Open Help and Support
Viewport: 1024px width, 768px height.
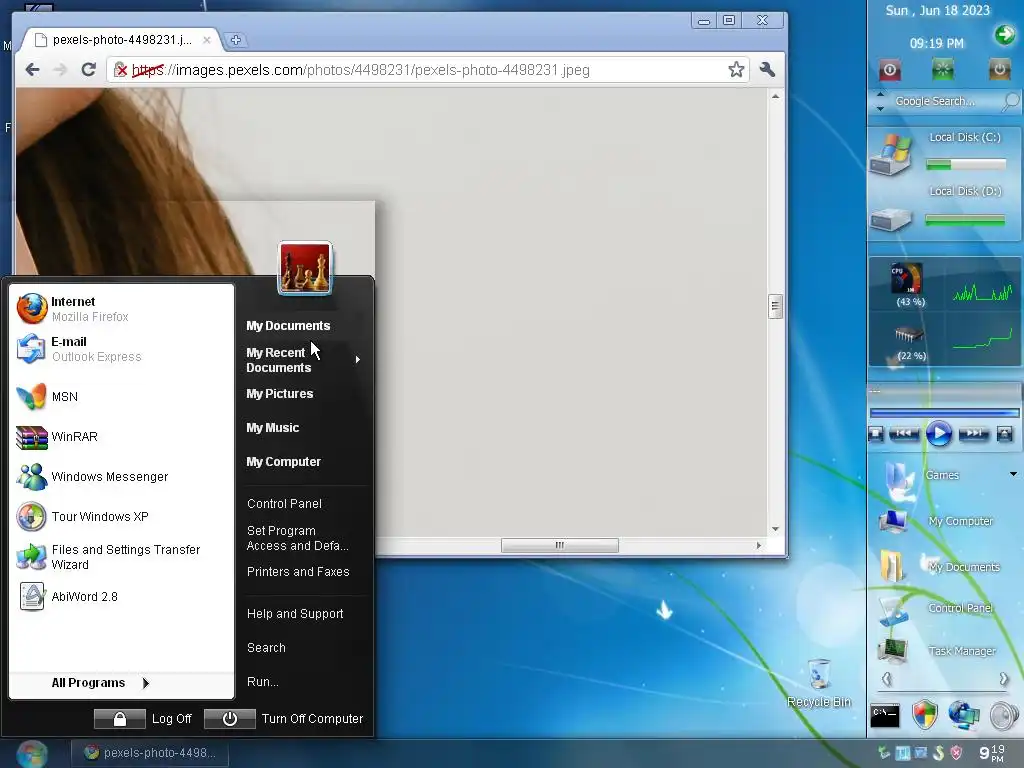tap(295, 614)
